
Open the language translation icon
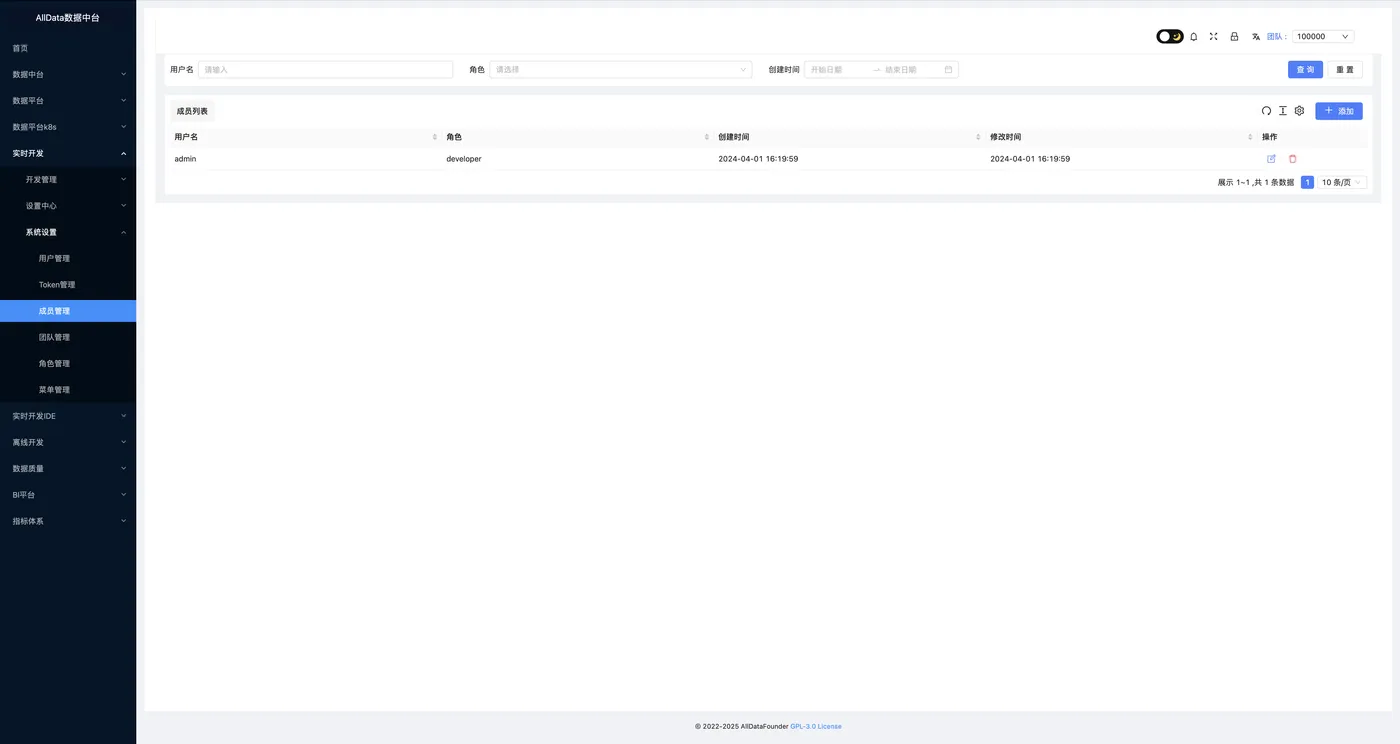coord(1256,36)
